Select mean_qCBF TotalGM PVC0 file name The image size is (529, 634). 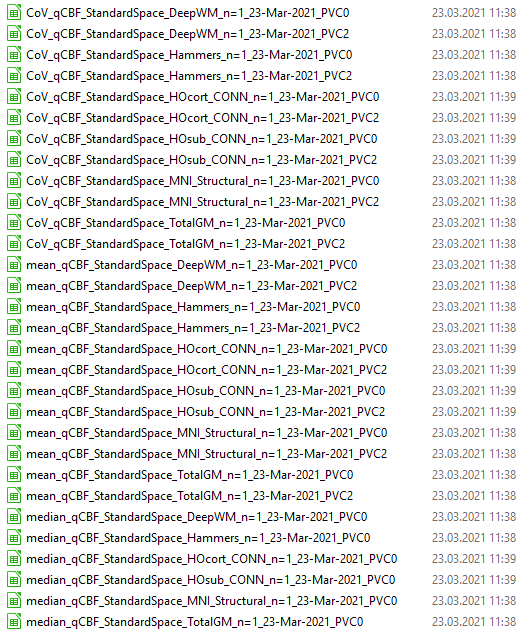[x=190, y=475]
